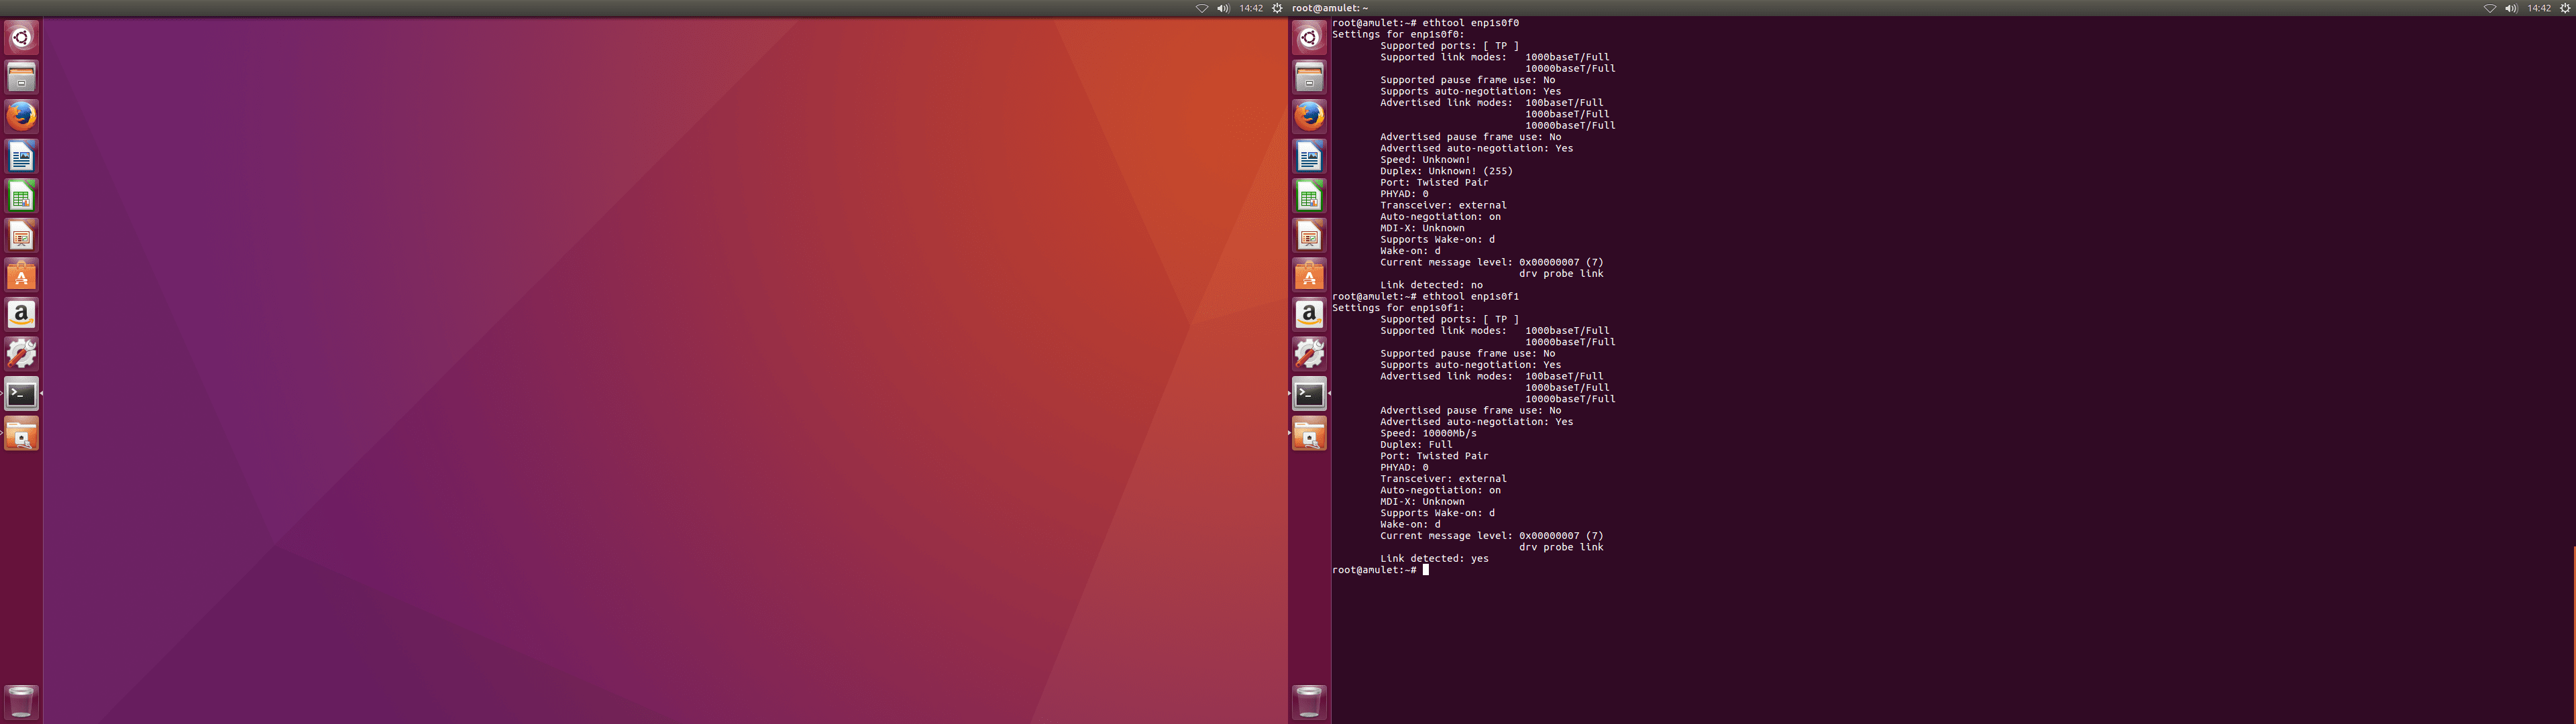Open Files in launcher beside the terminal window

pos(1309,77)
